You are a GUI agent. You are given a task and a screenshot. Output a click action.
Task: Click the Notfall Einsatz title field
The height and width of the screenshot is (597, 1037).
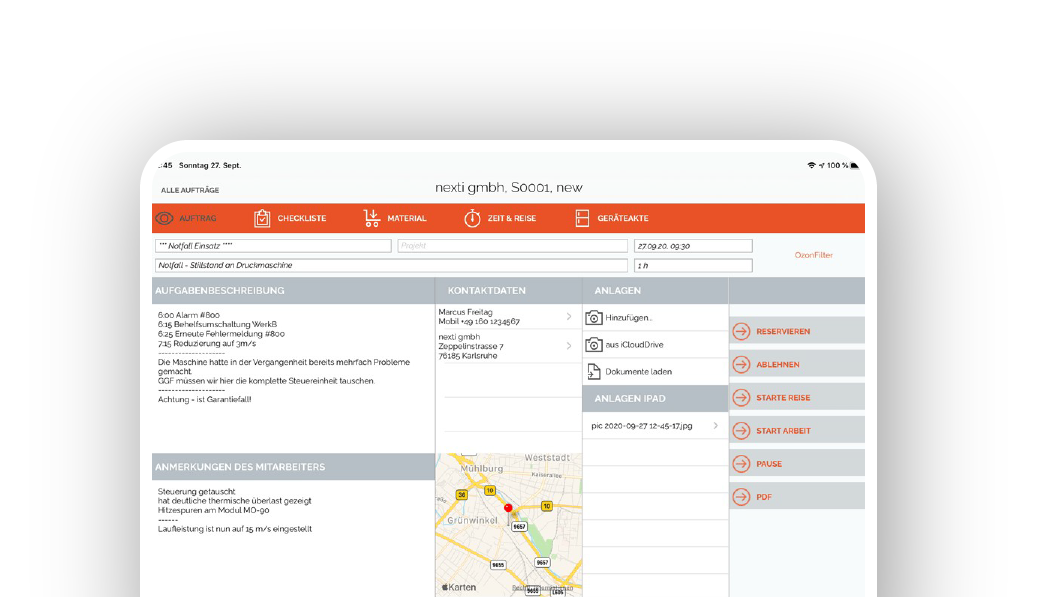tap(273, 246)
